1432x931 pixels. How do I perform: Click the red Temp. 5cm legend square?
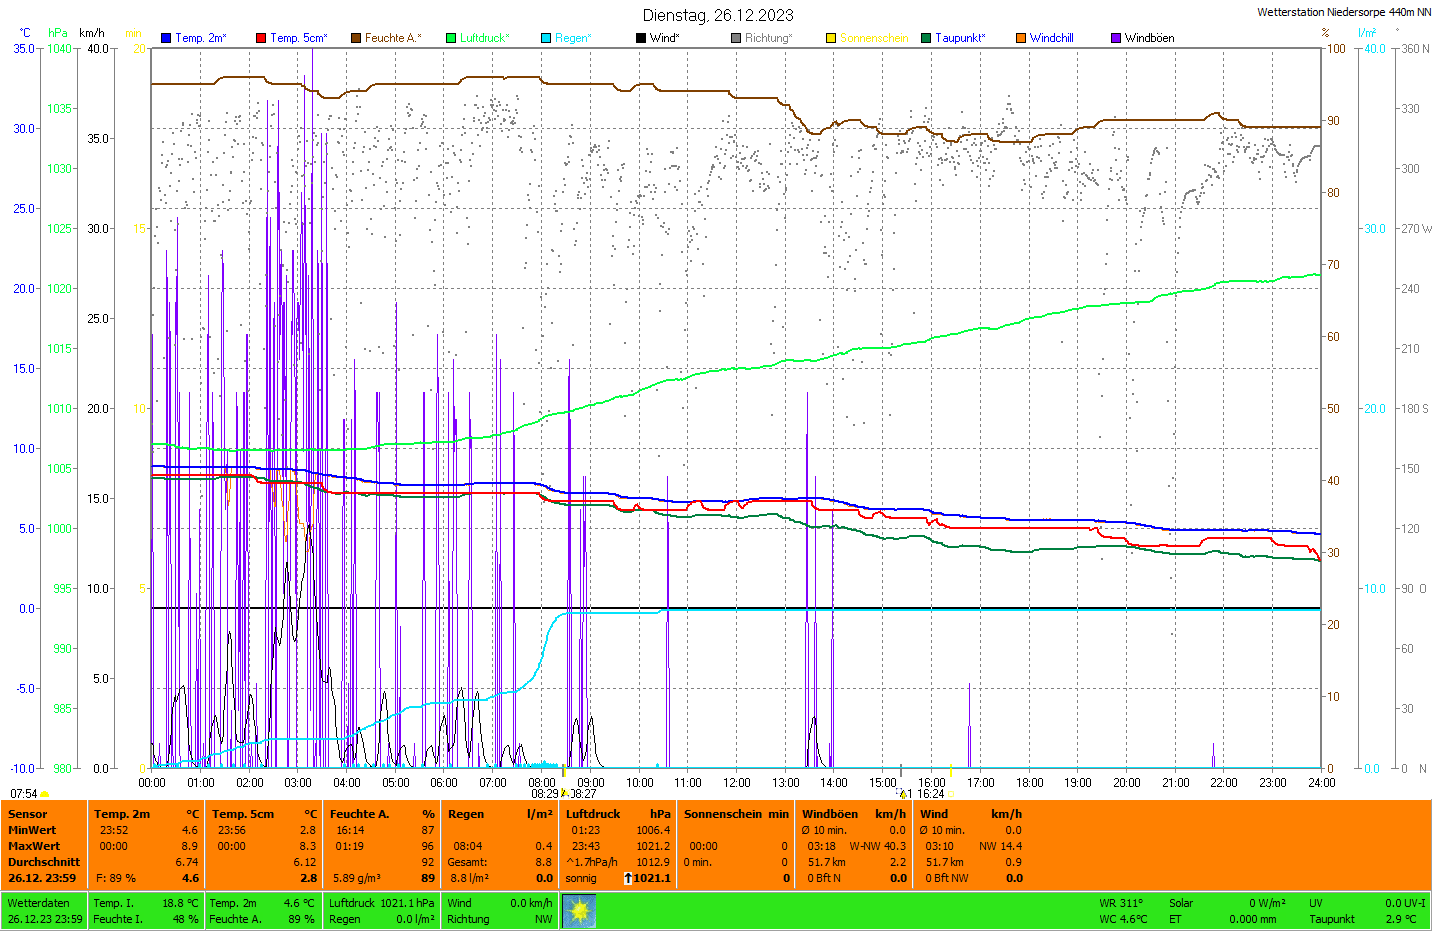261,38
